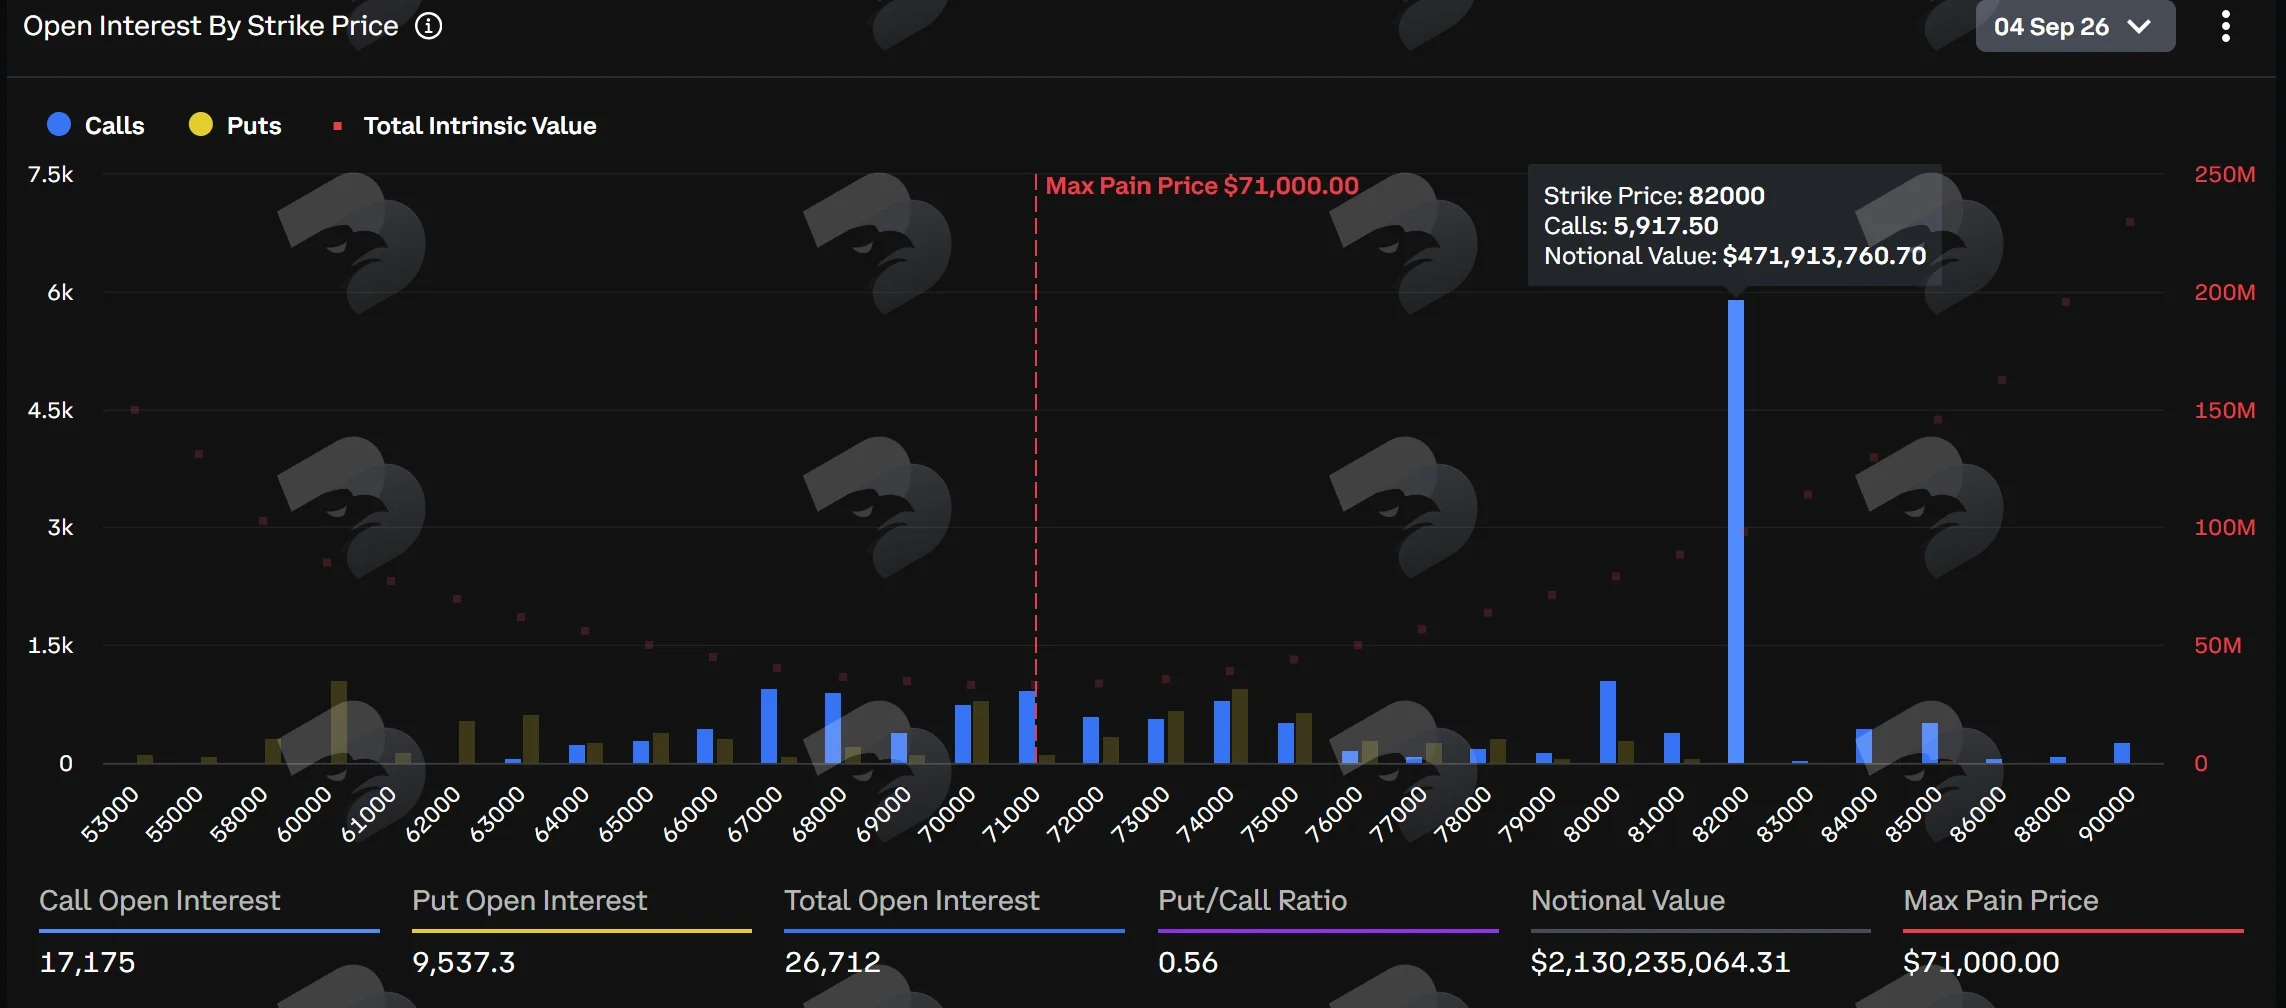Click the Call Open Interest value '17,175'
This screenshot has height=1008, width=2286.
87,962
